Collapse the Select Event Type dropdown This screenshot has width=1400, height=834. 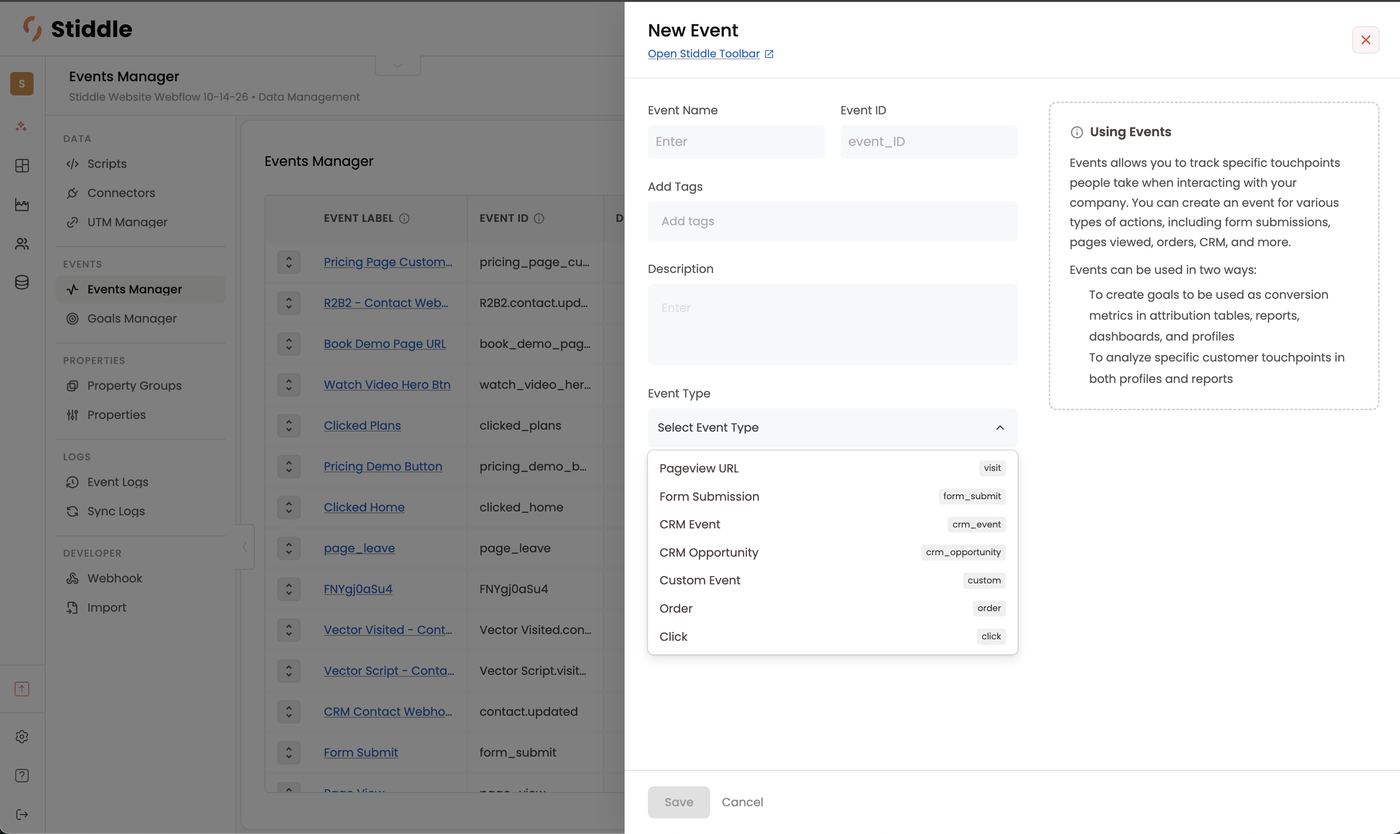coord(1000,428)
